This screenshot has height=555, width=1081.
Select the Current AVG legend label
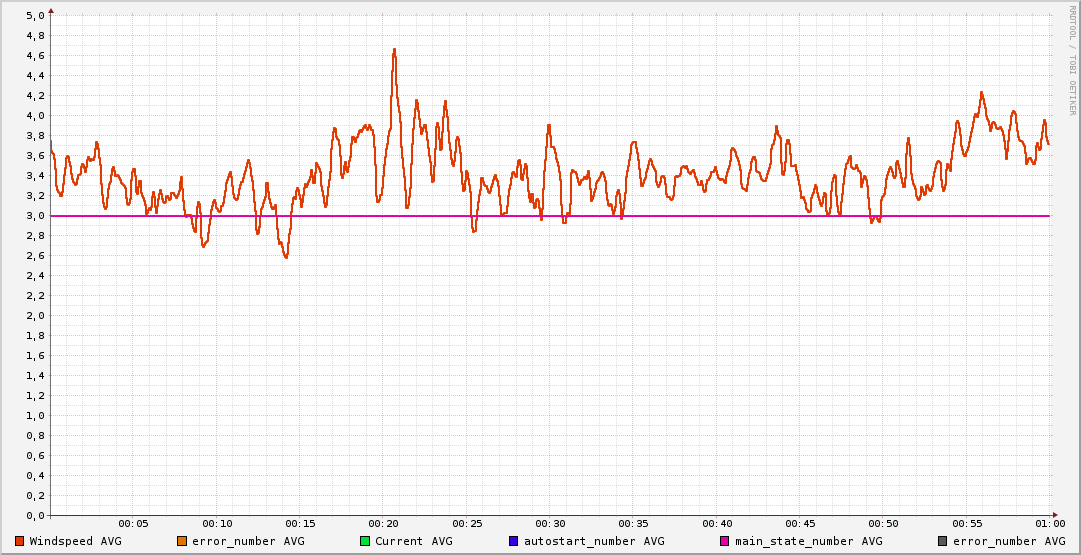(413, 541)
